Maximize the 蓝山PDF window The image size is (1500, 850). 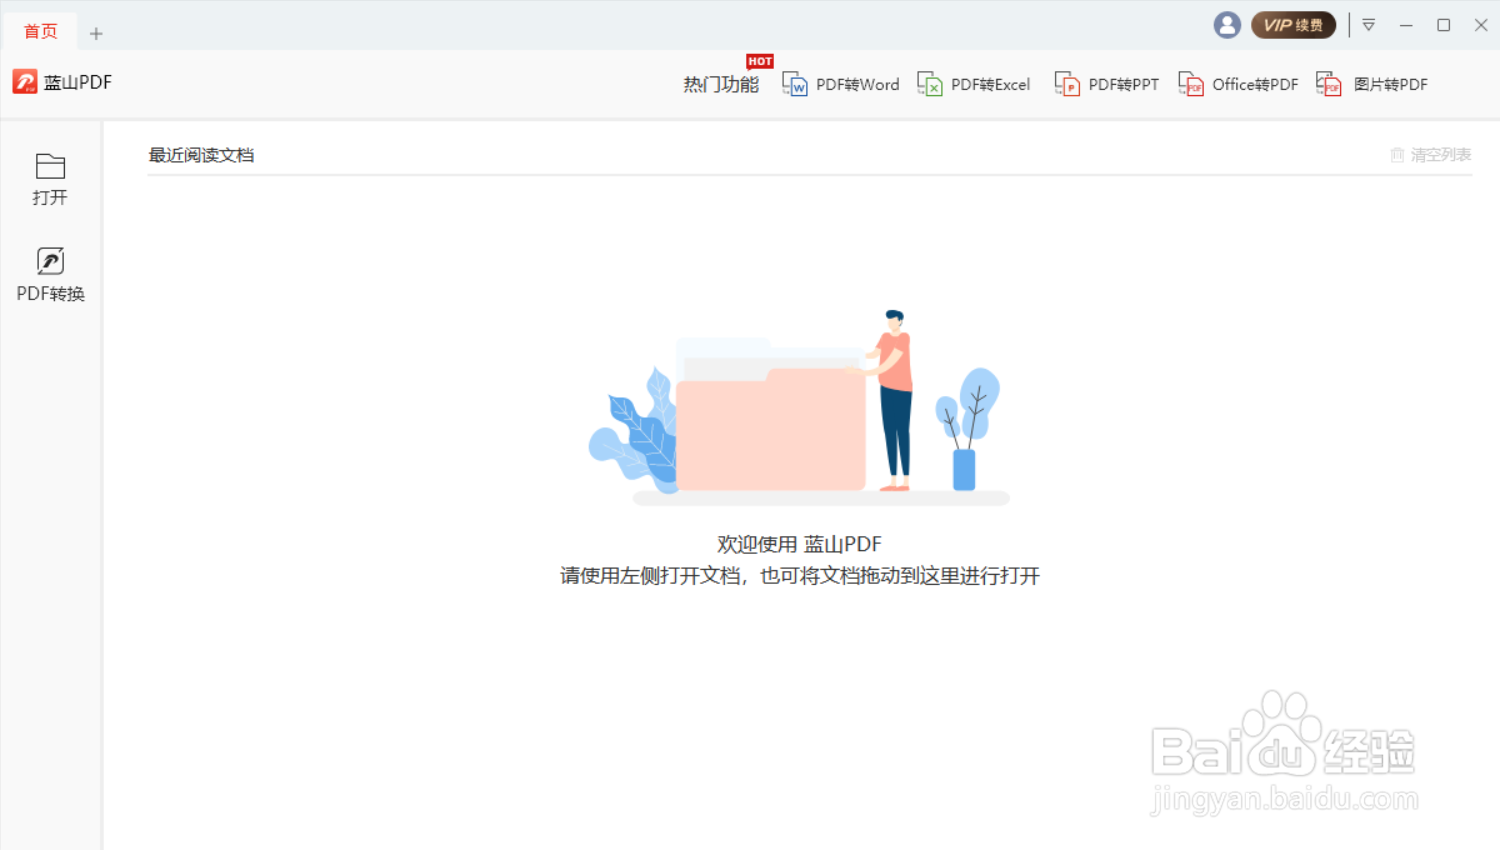point(1443,25)
